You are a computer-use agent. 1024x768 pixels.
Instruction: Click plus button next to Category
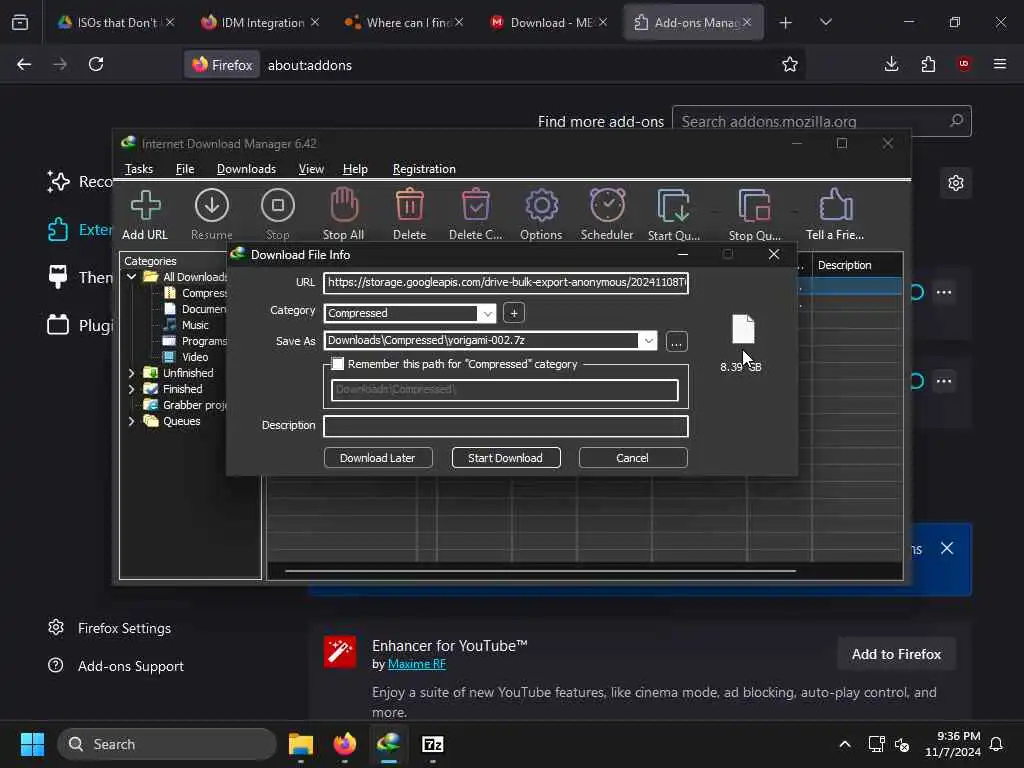click(514, 313)
